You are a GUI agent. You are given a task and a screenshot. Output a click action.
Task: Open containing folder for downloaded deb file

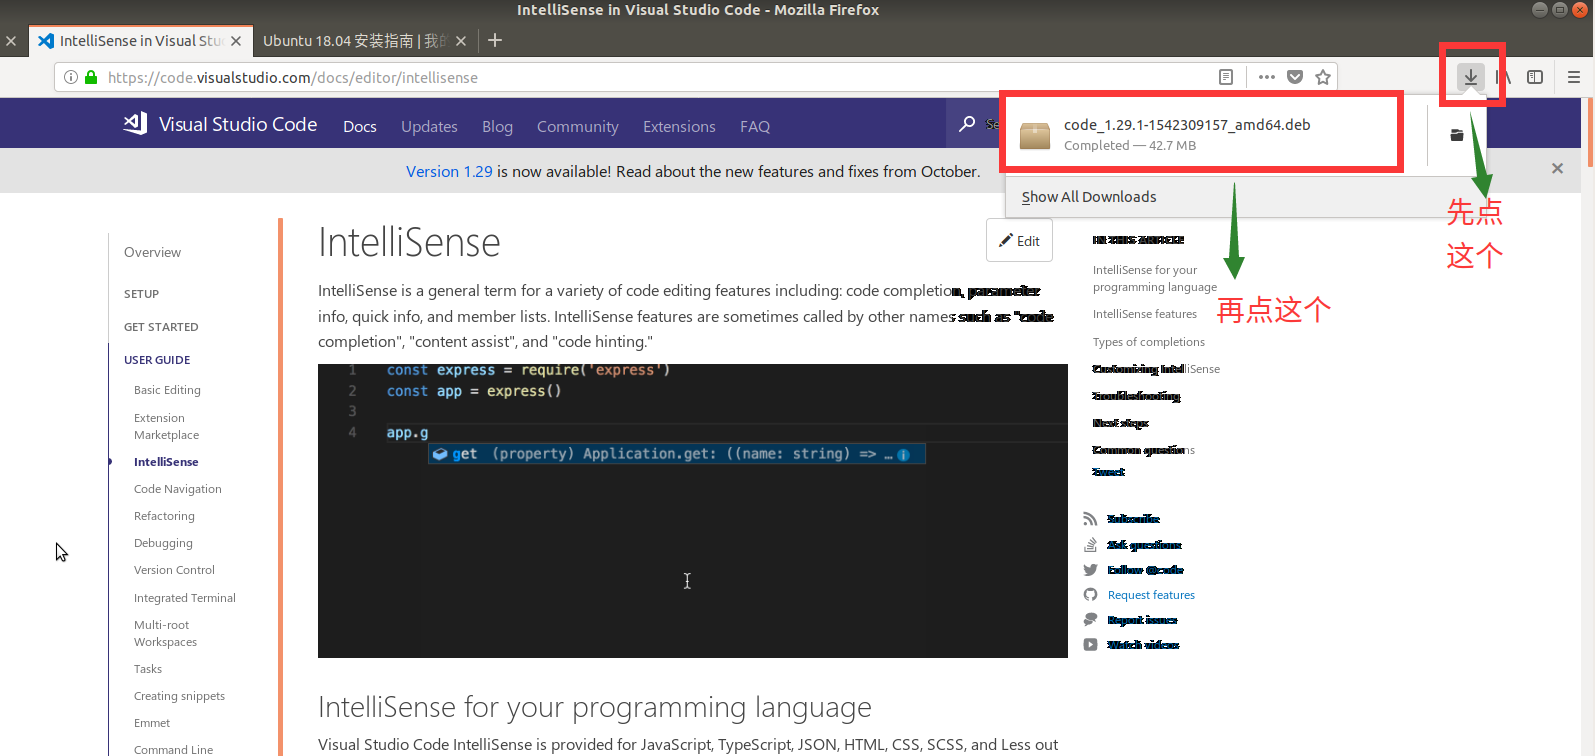coord(1457,135)
